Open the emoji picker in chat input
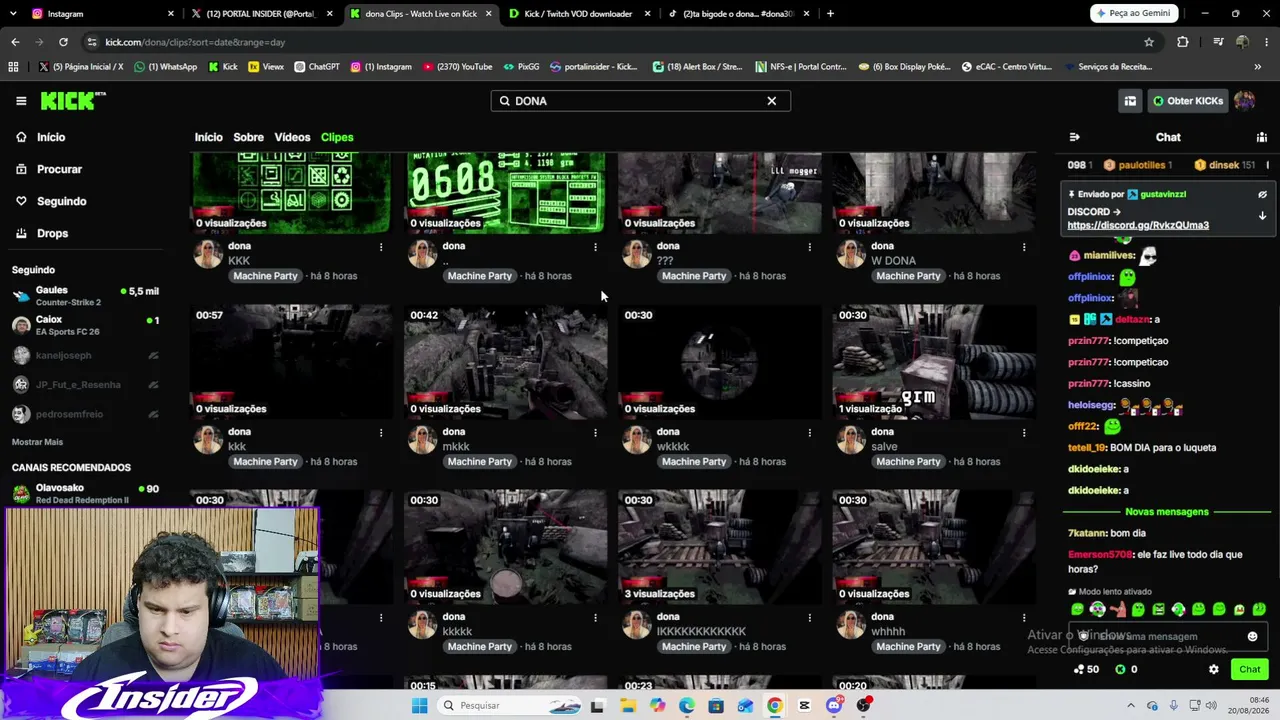Screen dimensions: 1280x720 (x=1252, y=637)
